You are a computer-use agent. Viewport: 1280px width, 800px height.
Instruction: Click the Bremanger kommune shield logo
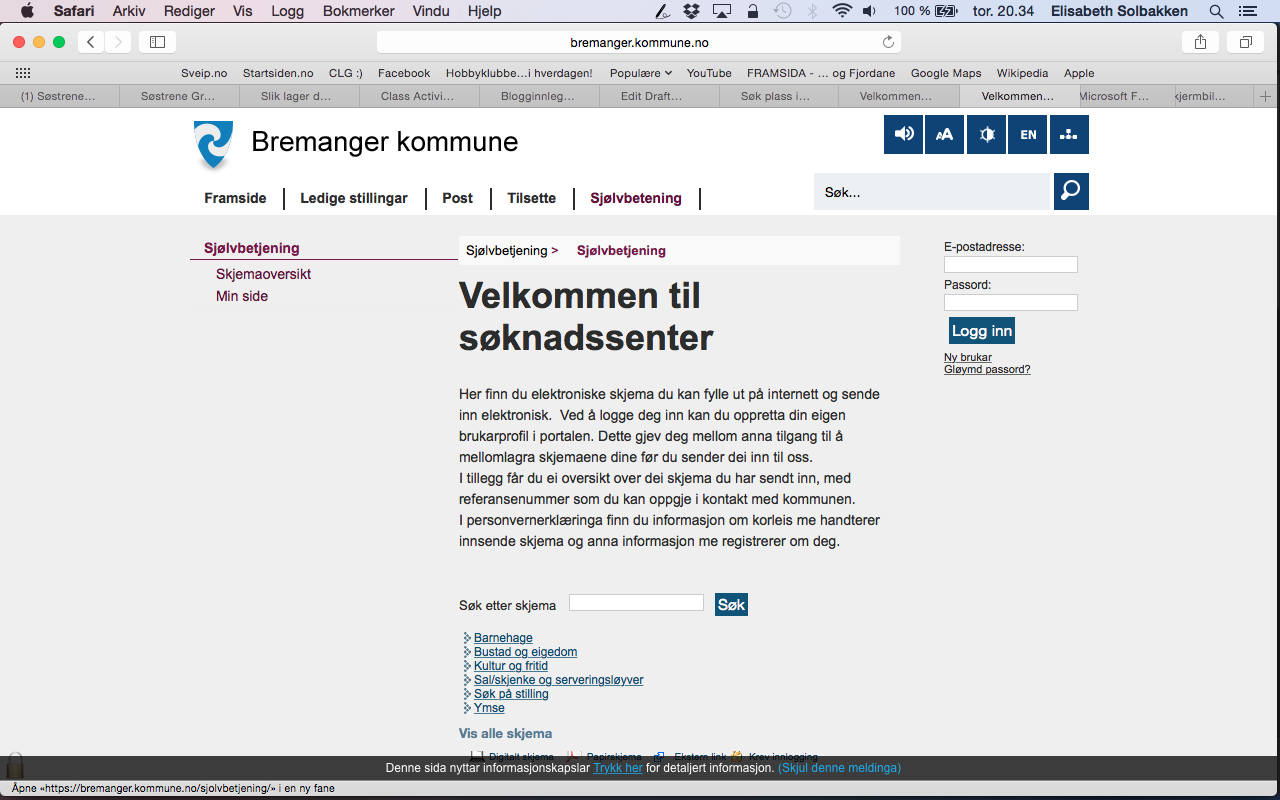(x=213, y=144)
